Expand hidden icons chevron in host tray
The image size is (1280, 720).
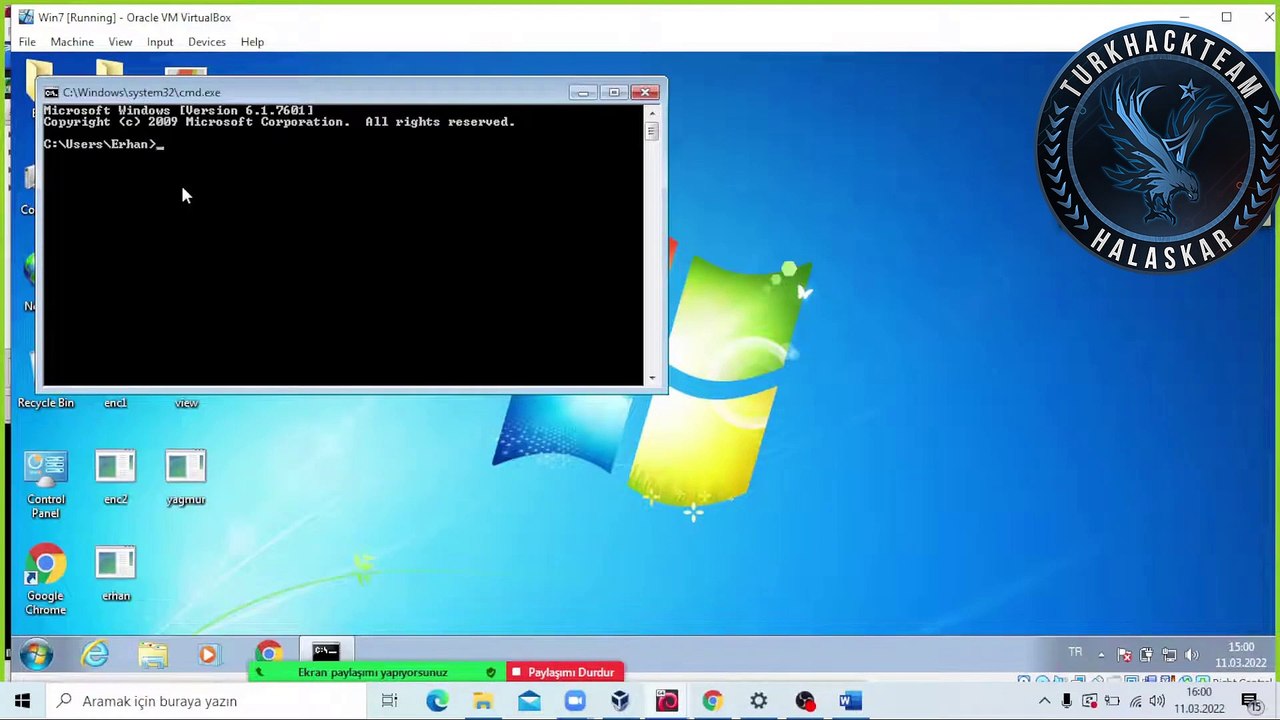1044,701
